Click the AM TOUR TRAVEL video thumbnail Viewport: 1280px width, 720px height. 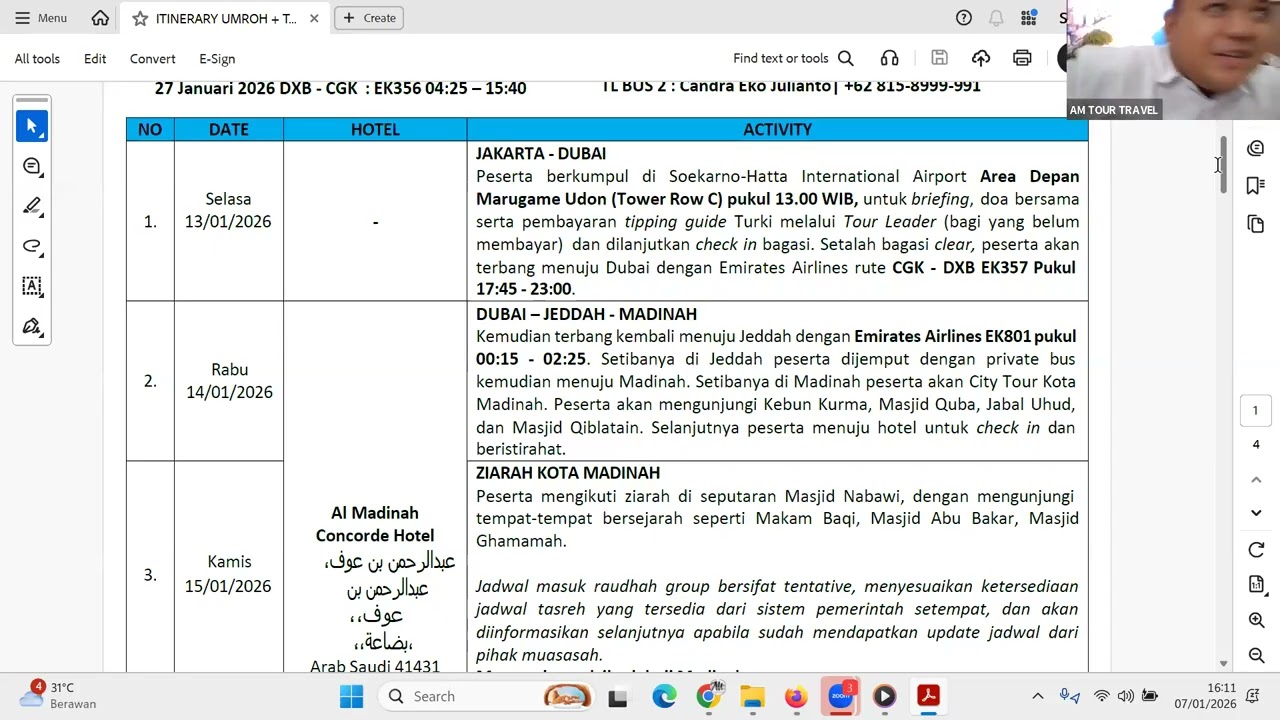[1174, 60]
